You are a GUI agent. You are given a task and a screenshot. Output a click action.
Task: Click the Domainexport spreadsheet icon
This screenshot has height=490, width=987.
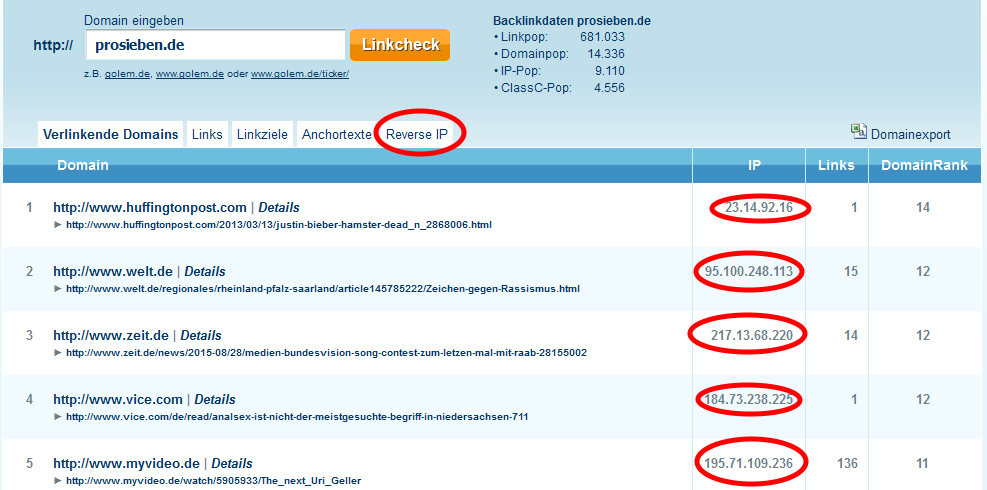859,130
